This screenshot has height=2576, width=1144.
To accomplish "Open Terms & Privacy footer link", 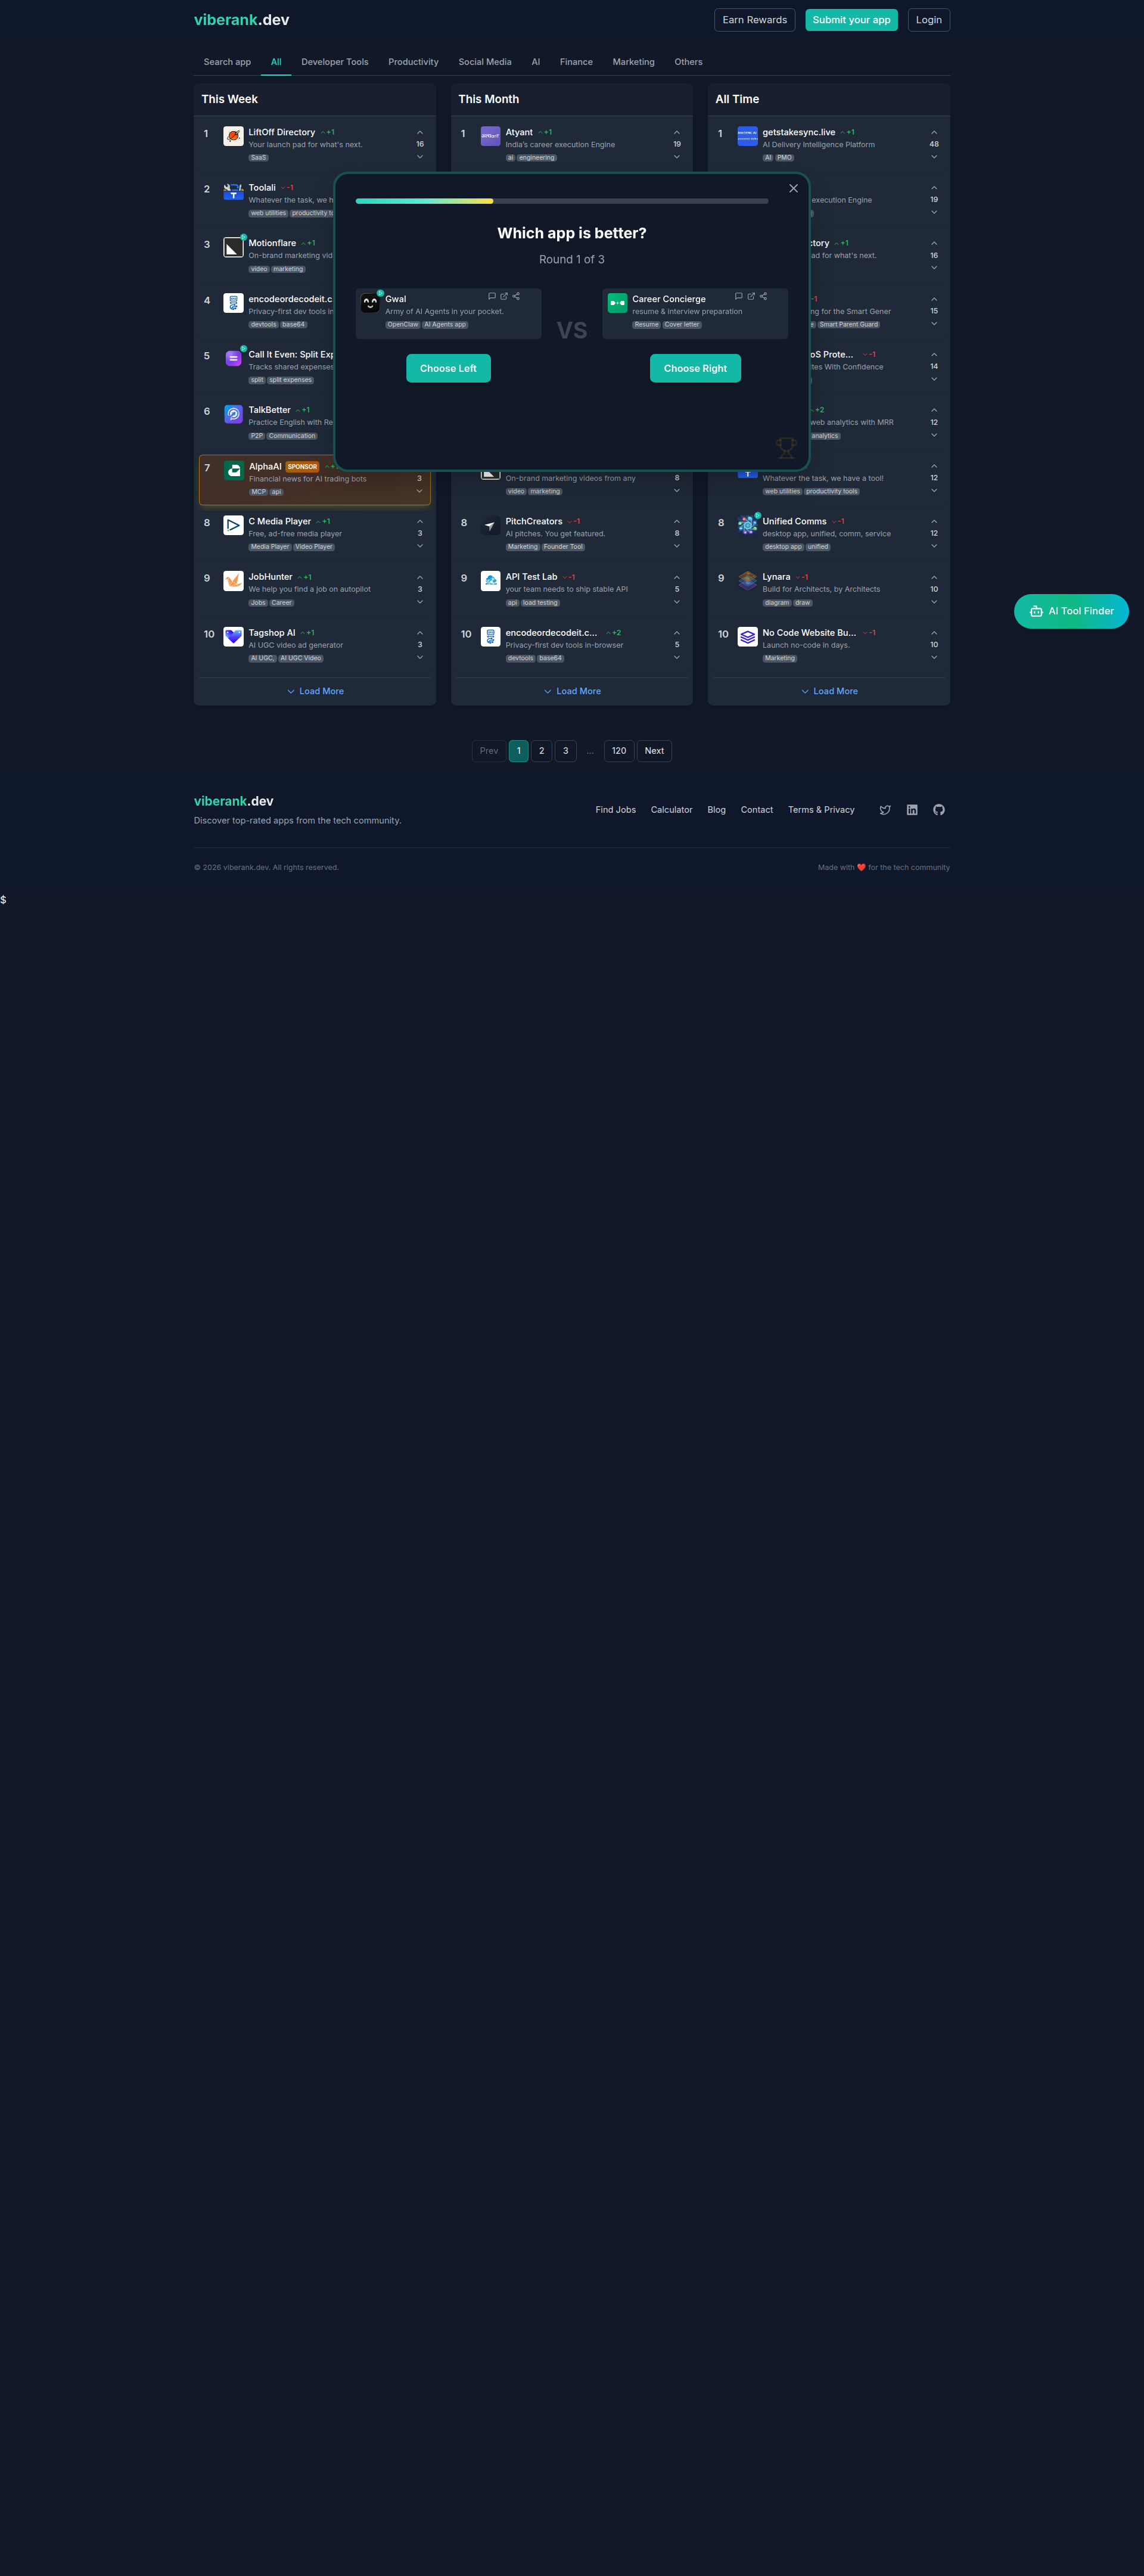I will click(821, 810).
